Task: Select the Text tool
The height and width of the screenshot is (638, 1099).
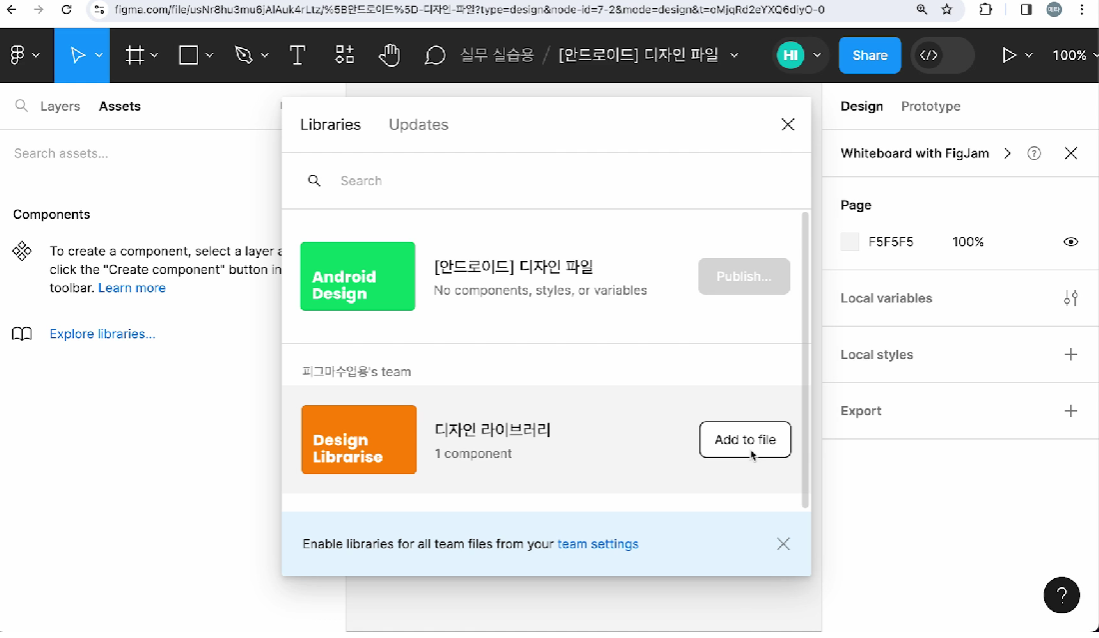Action: pos(297,55)
